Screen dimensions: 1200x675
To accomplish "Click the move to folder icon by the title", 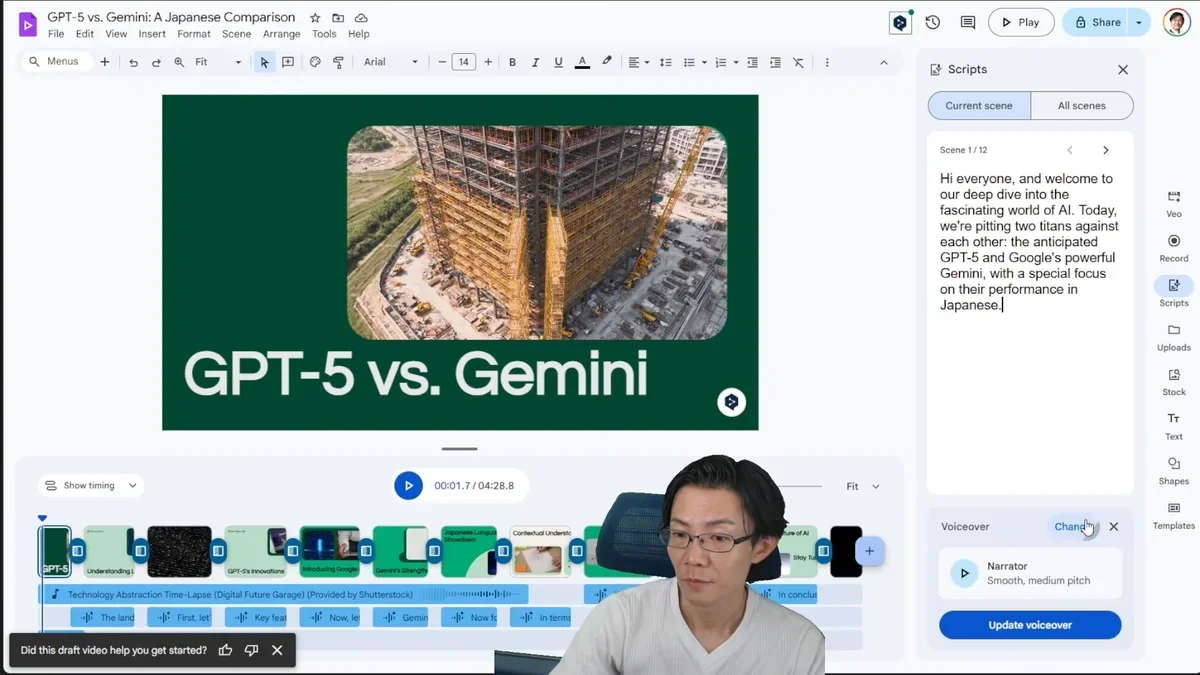I will coord(338,18).
